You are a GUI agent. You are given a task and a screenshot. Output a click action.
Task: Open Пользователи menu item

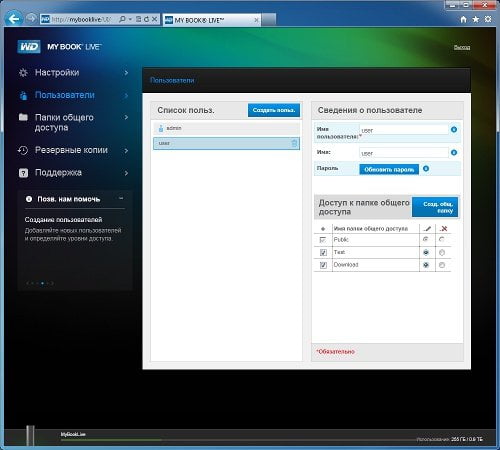[x=65, y=95]
